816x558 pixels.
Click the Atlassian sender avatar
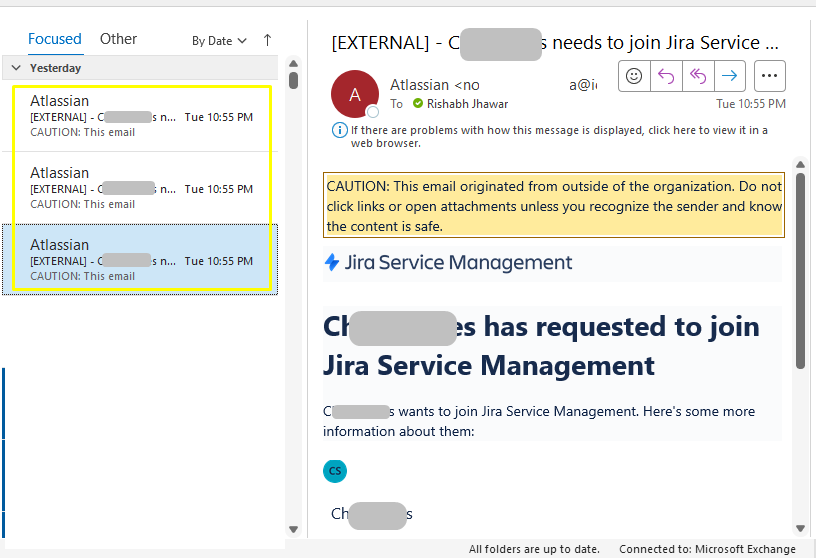click(355, 94)
